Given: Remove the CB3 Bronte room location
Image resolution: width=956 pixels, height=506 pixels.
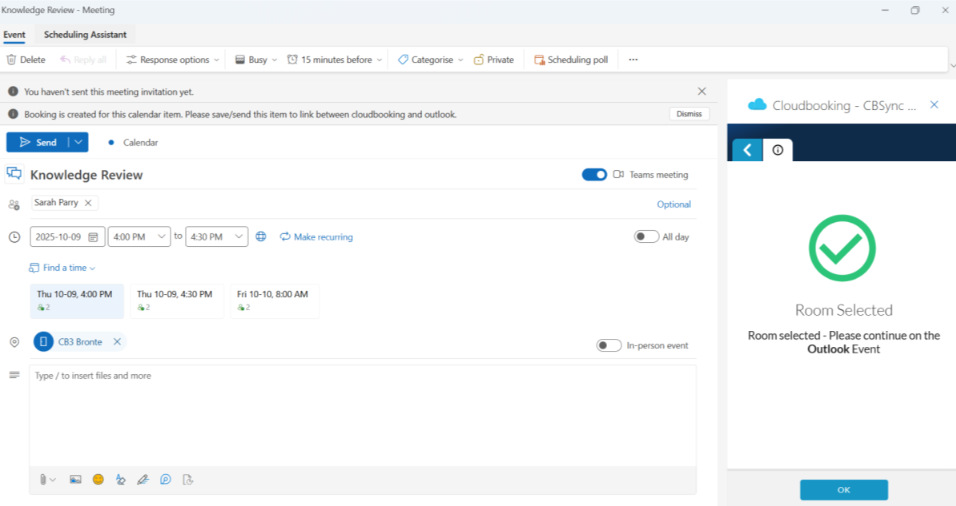Looking at the screenshot, I should pyautogui.click(x=117, y=342).
